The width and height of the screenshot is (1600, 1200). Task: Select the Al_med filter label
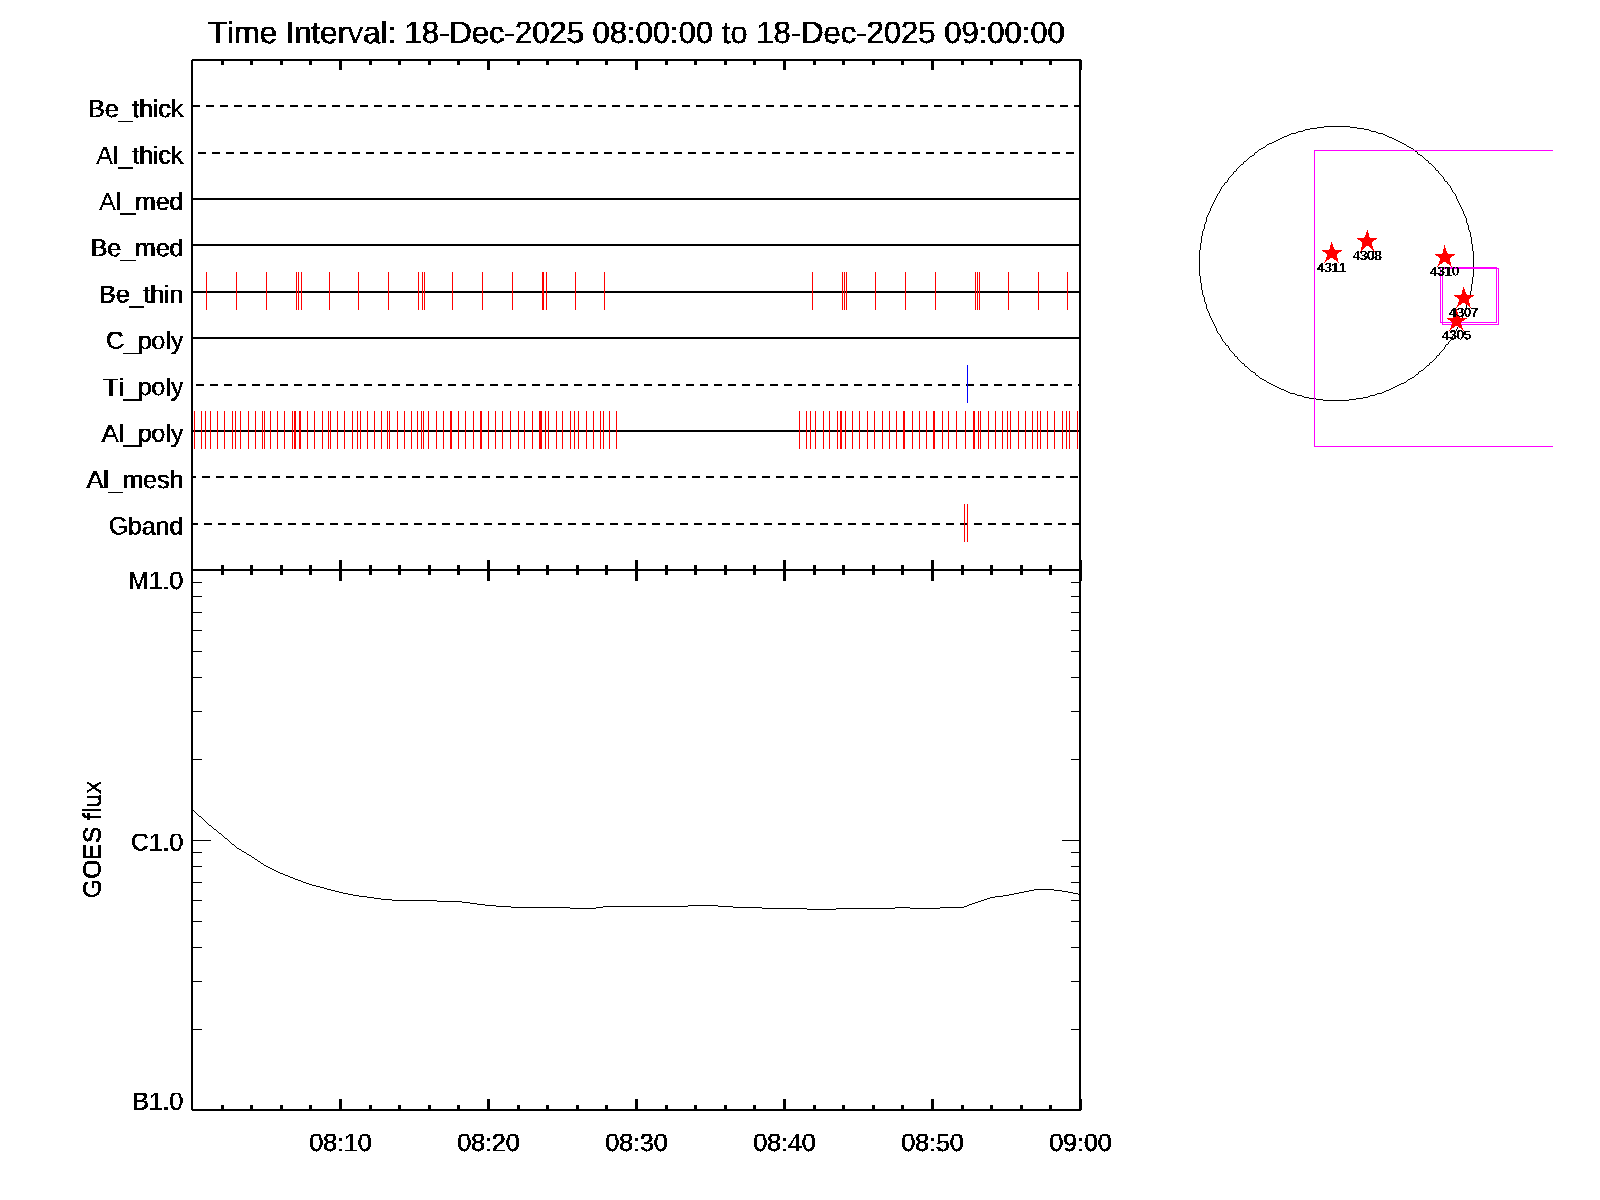(141, 202)
